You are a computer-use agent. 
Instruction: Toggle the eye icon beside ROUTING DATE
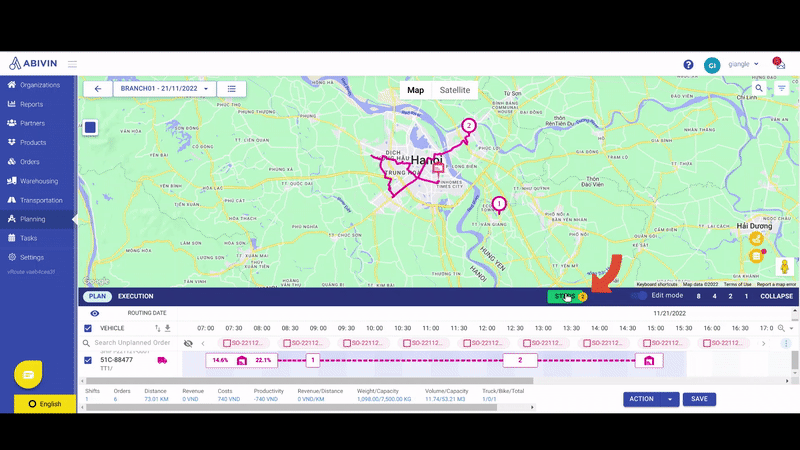pos(95,313)
